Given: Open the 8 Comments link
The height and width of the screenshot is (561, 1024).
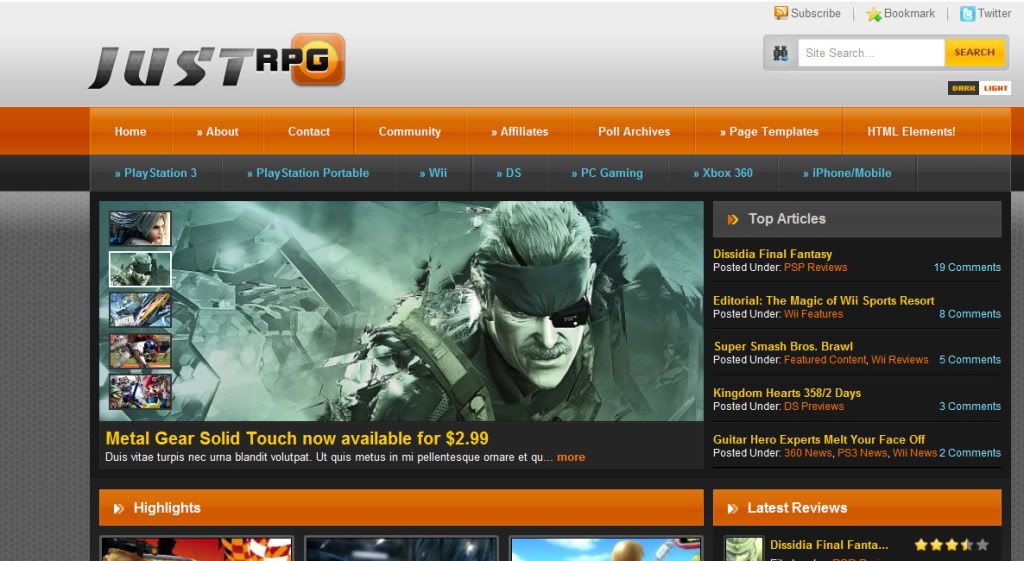Looking at the screenshot, I should [970, 314].
